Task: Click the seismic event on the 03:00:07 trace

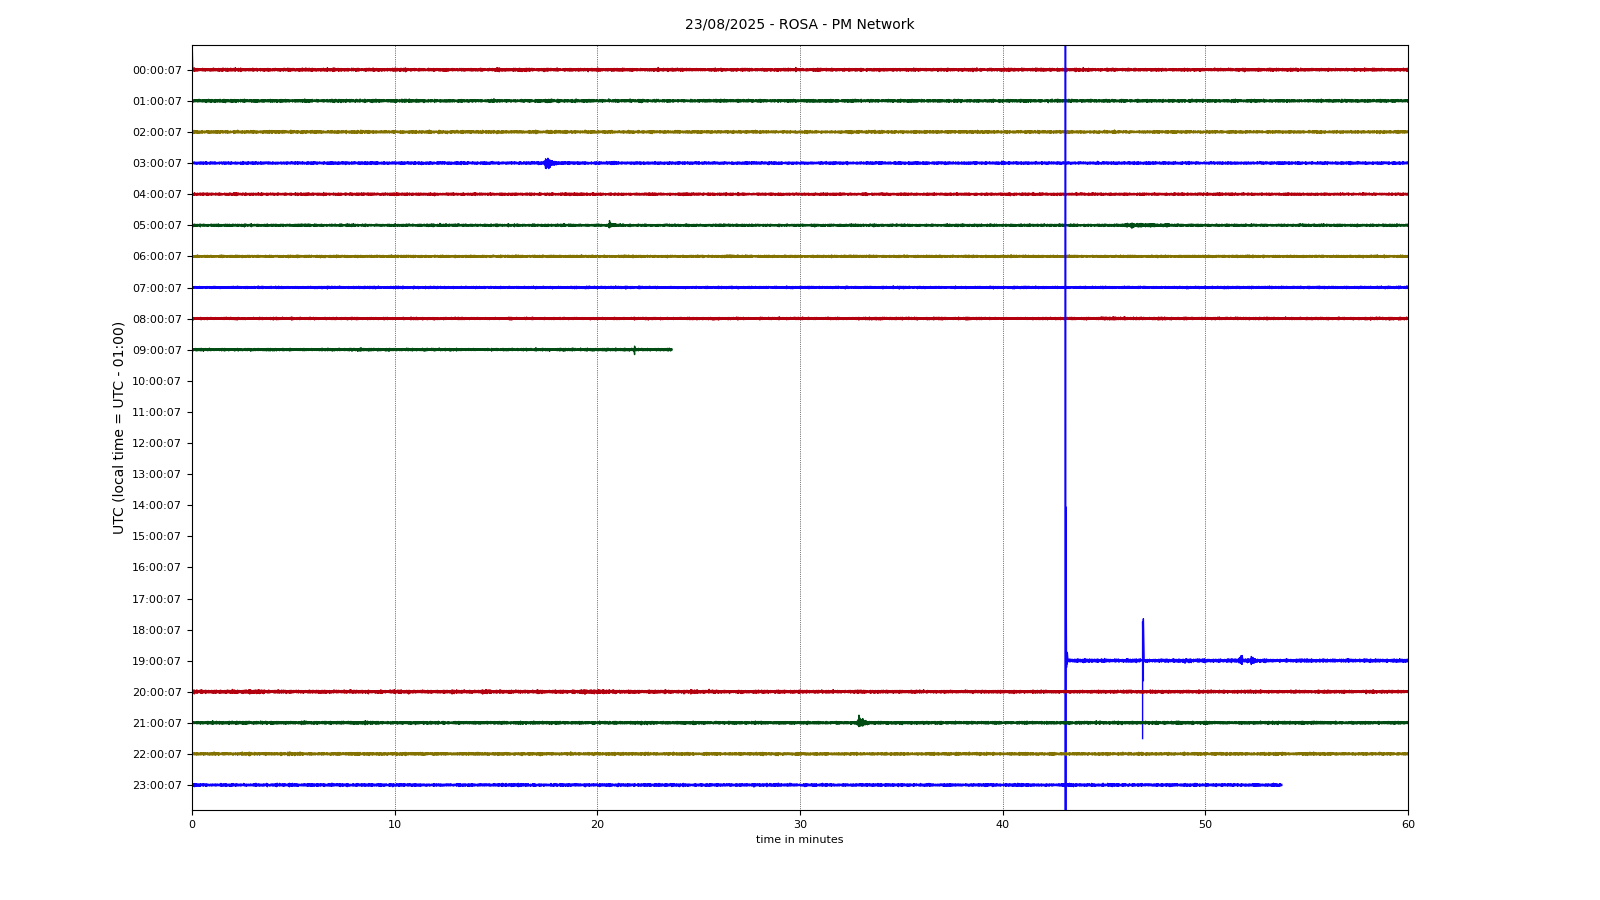Action: [x=547, y=163]
